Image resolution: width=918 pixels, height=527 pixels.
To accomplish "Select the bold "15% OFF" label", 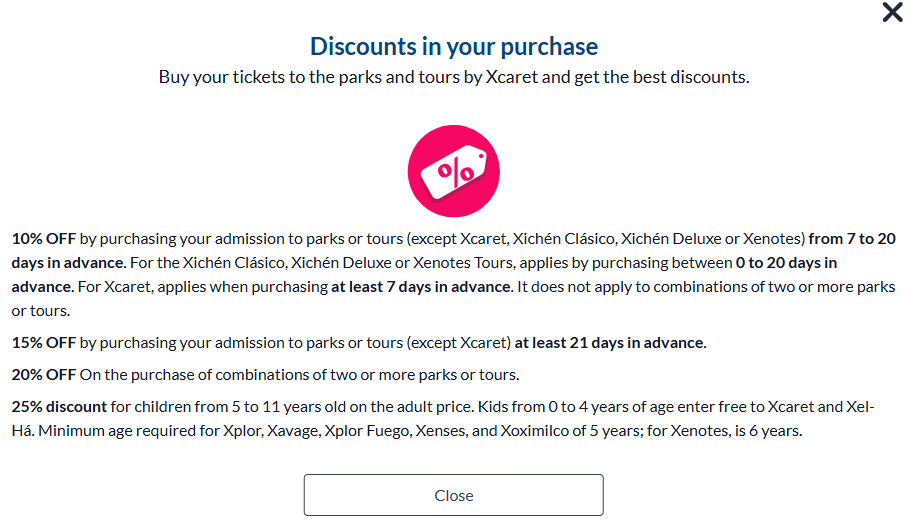I will point(44,343).
